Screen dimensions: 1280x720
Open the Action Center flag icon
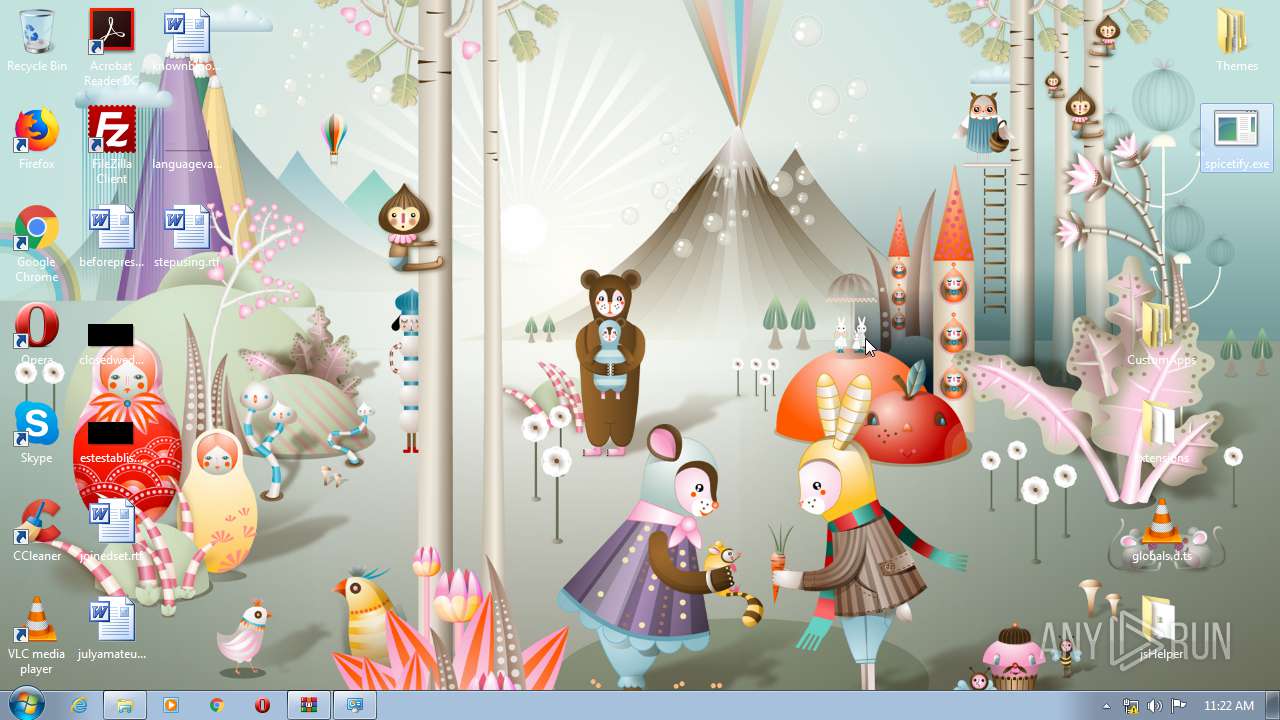(x=1179, y=706)
